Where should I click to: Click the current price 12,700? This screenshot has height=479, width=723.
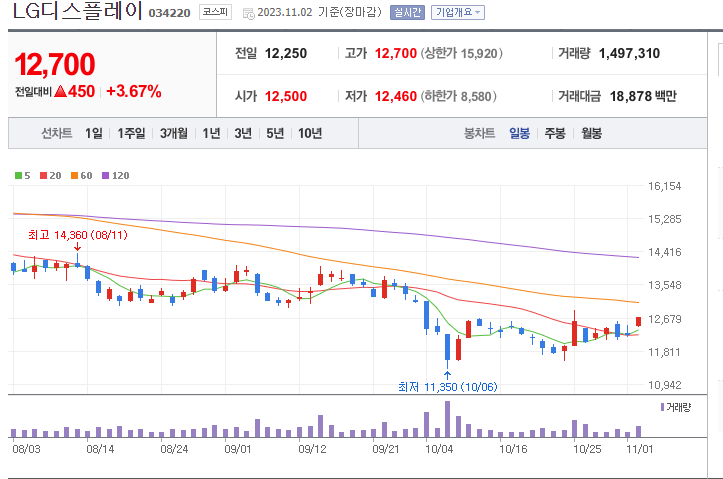point(55,64)
